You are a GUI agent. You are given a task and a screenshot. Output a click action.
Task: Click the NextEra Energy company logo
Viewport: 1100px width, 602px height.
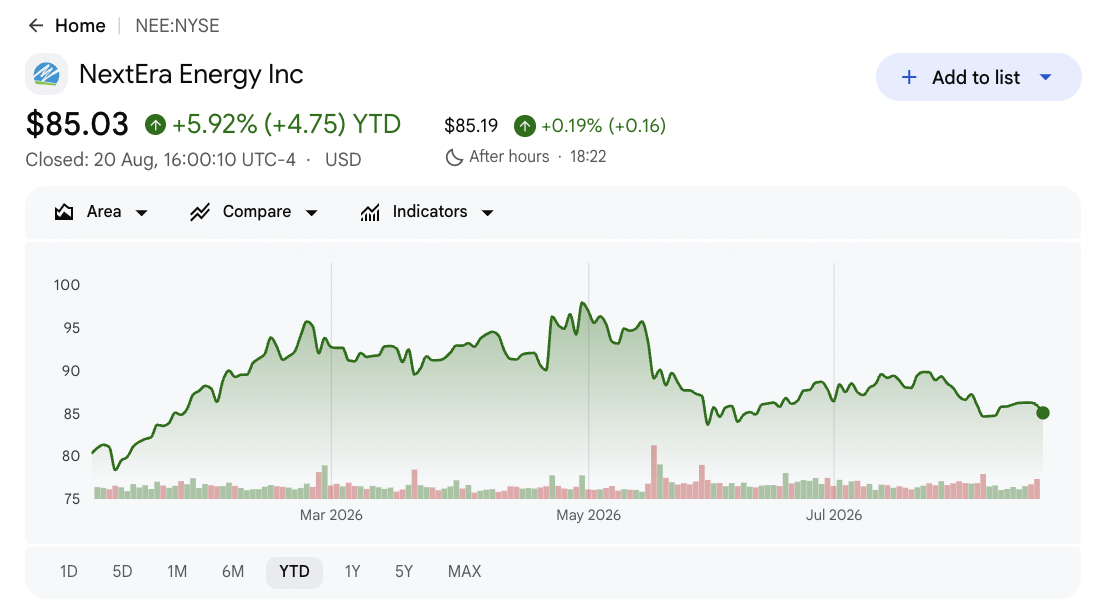click(x=46, y=74)
